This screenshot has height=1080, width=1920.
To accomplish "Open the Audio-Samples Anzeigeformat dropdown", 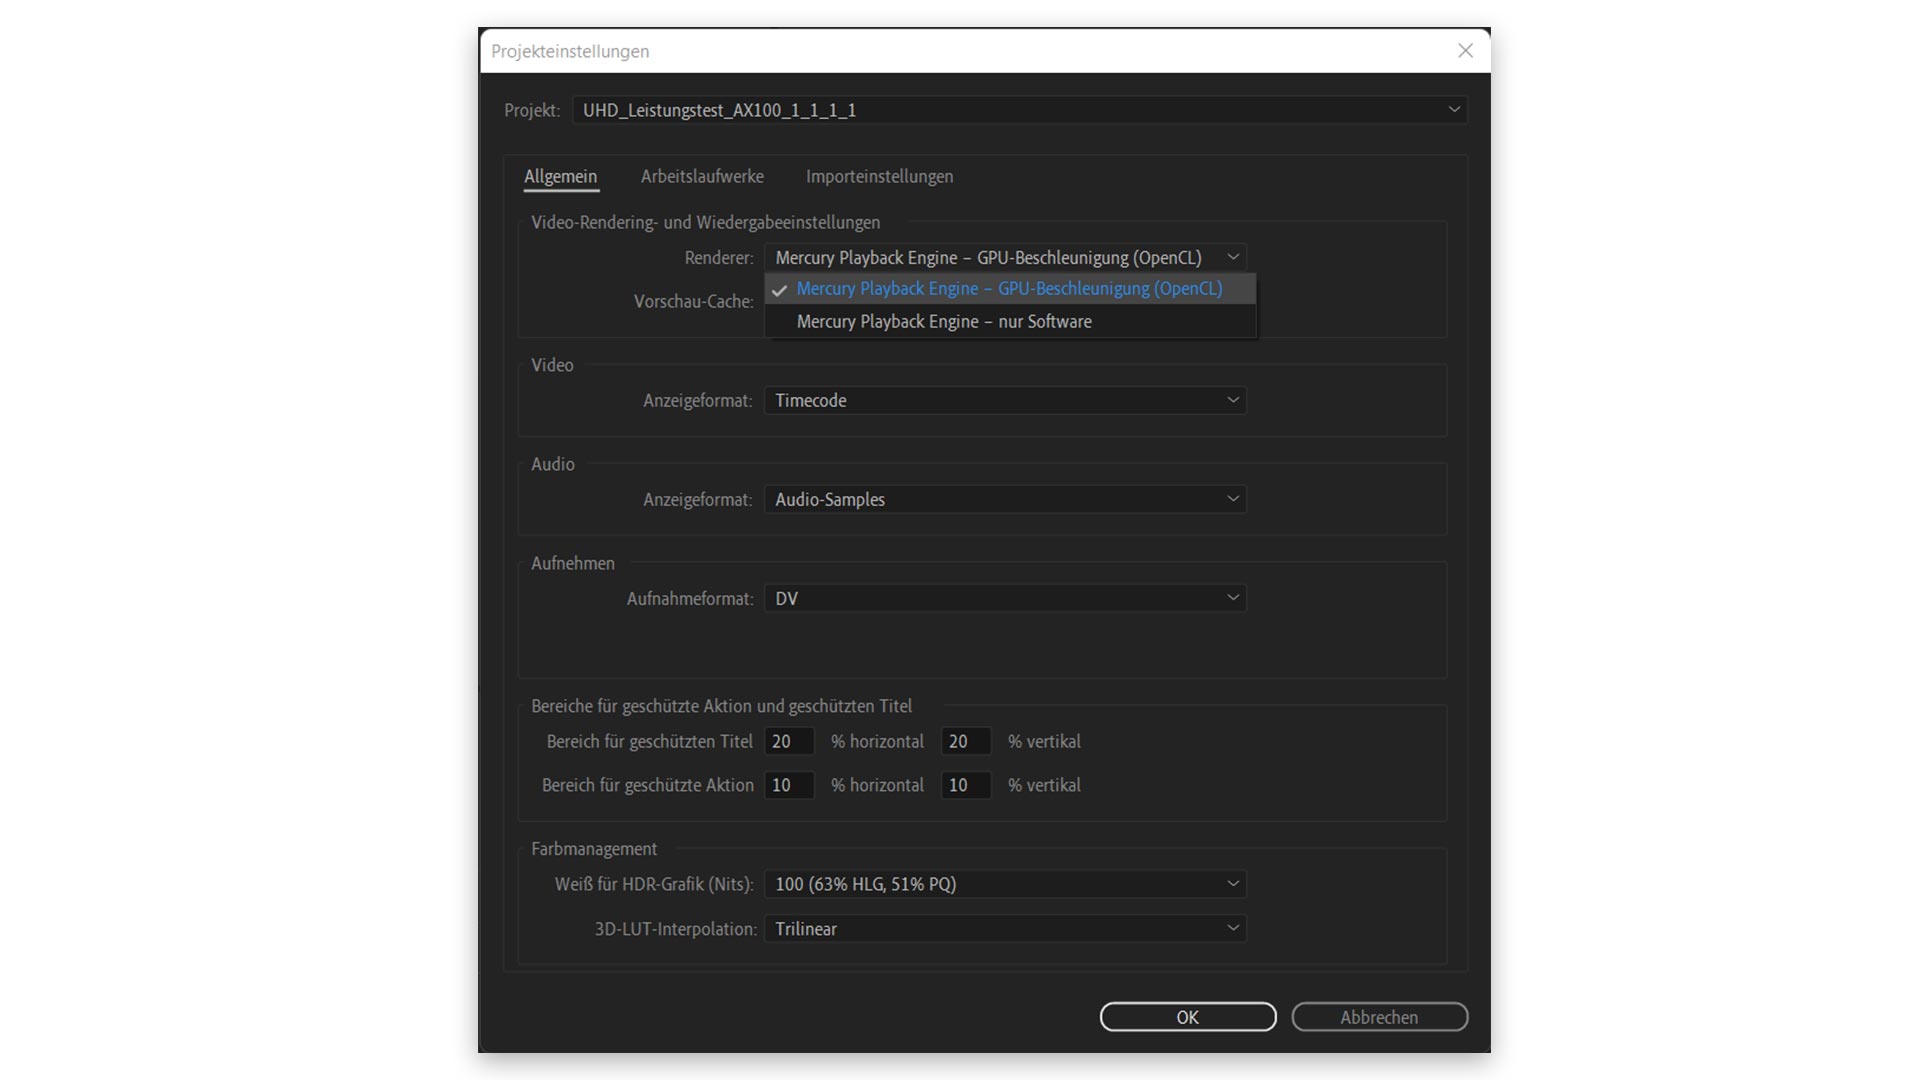I will pyautogui.click(x=1005, y=499).
